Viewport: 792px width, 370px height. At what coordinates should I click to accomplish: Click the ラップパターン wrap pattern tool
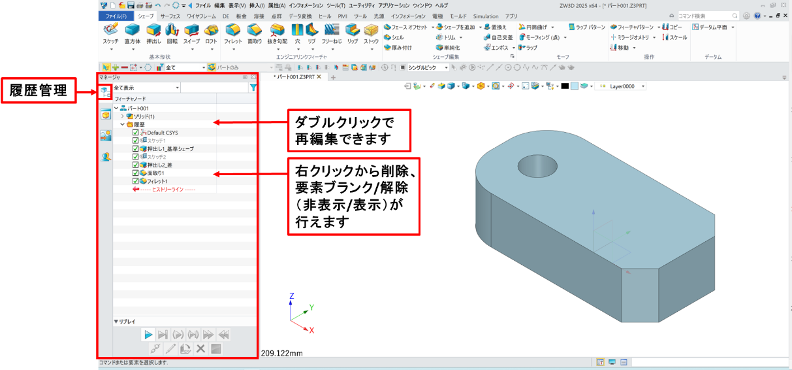[586, 27]
